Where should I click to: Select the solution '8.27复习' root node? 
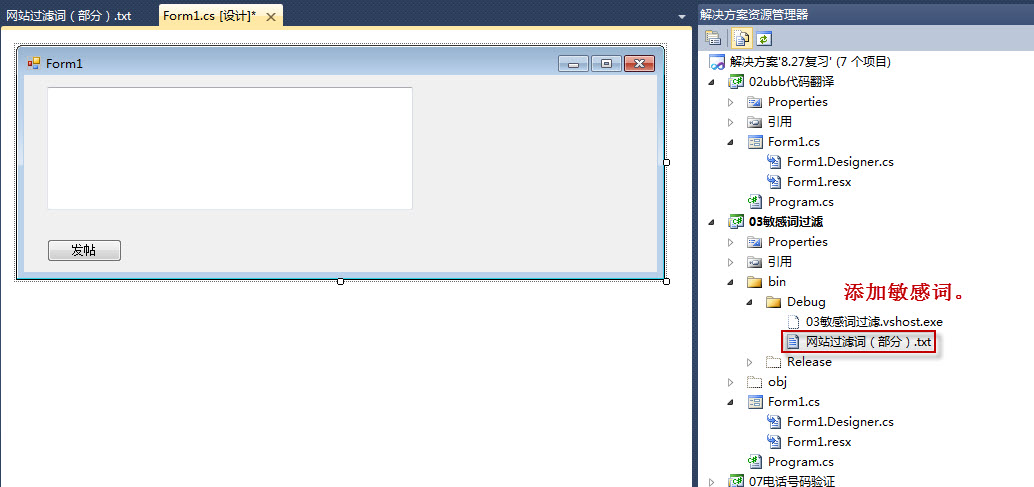coord(810,62)
